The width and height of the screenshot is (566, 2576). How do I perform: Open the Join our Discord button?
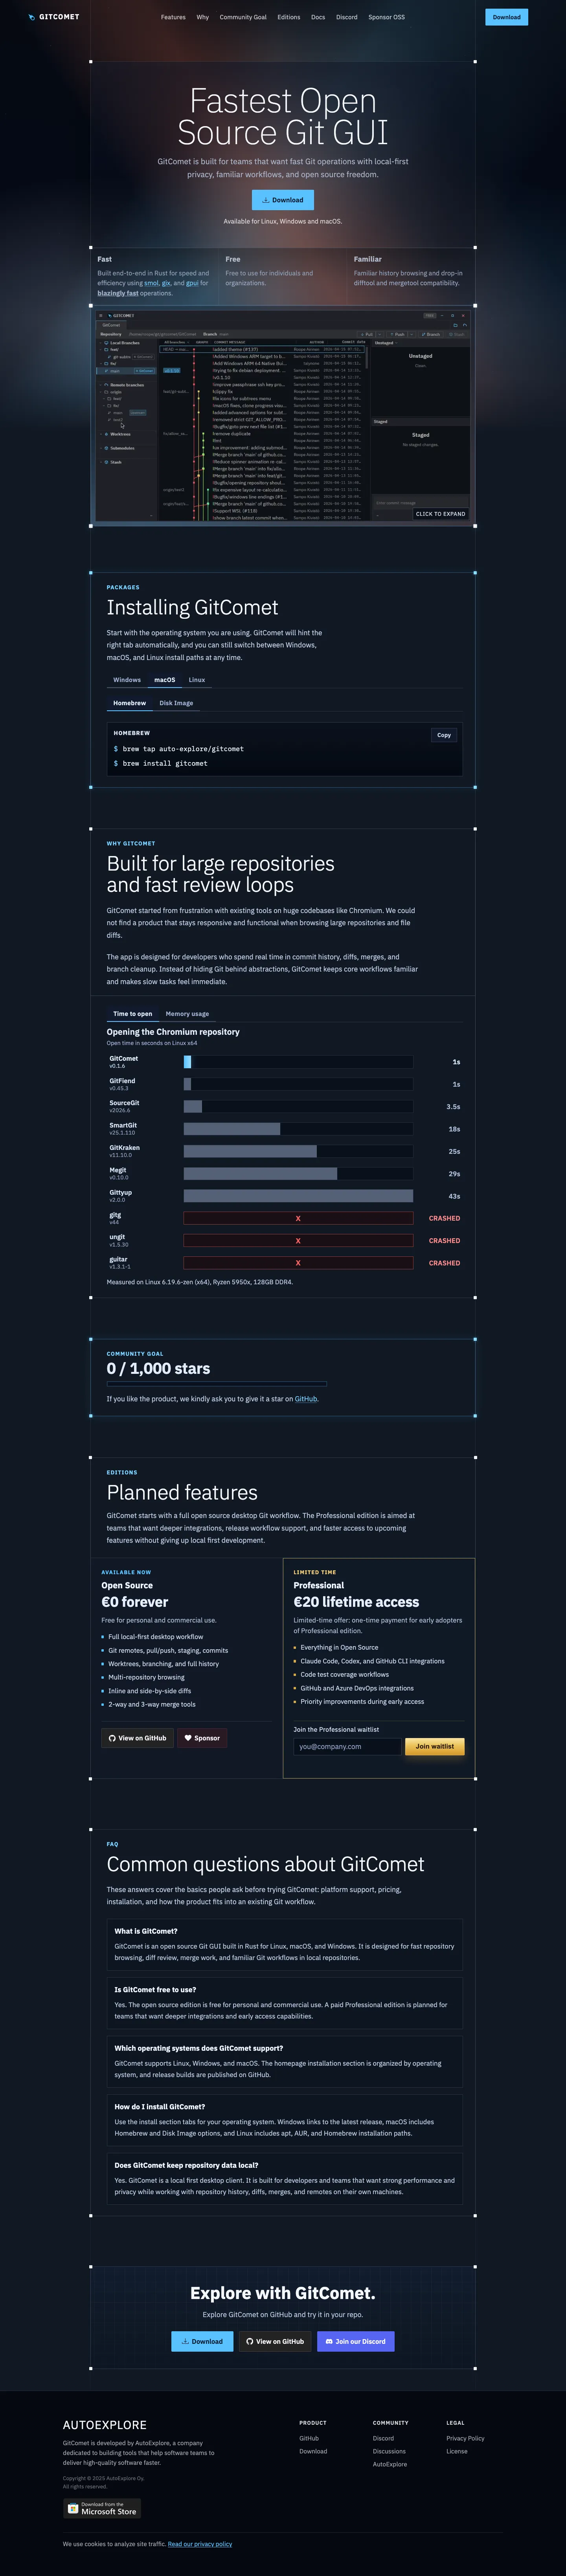click(x=355, y=2341)
